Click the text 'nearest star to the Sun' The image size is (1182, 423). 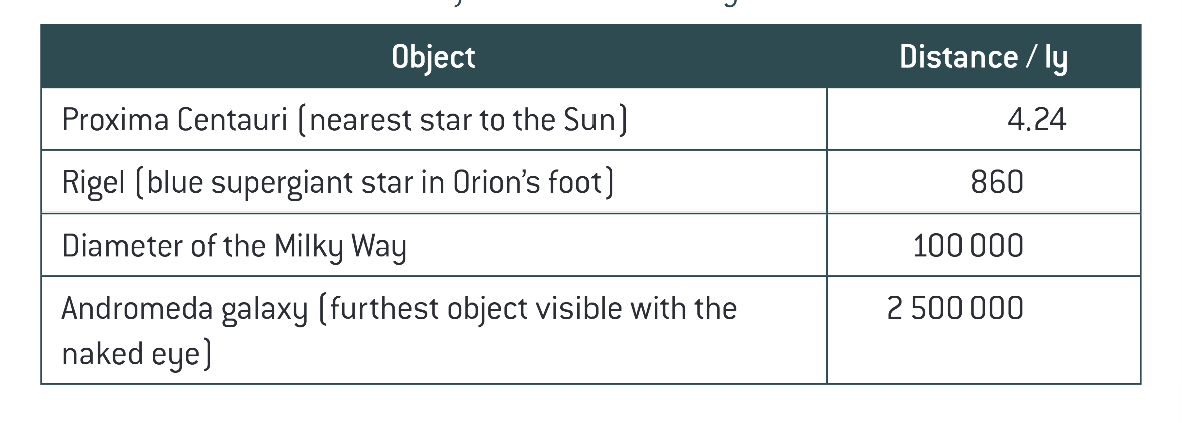click(467, 121)
